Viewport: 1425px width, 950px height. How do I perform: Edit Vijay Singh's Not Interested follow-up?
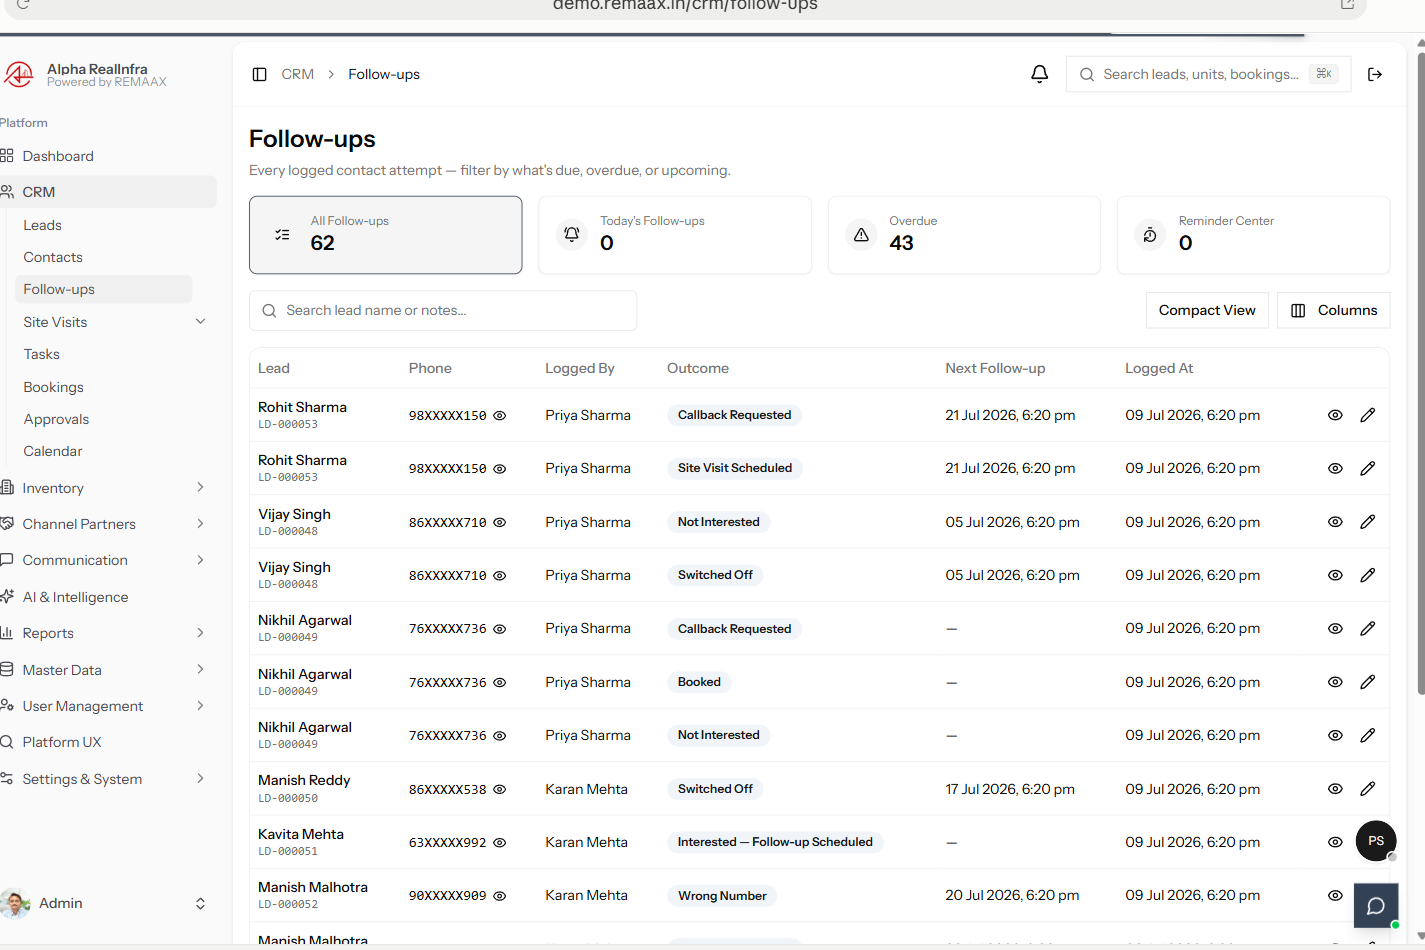tap(1368, 522)
